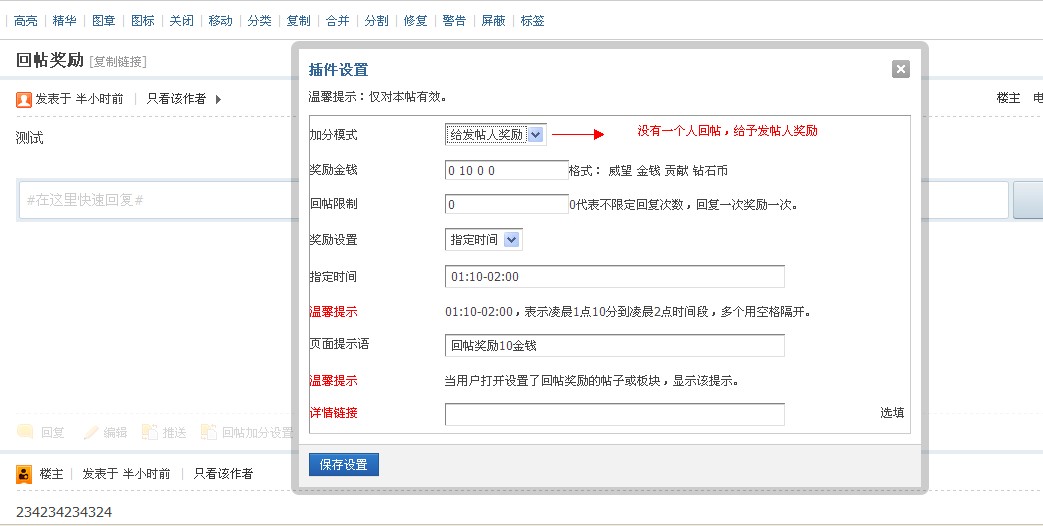The image size is (1043, 526).
Task: Click the author avatar icon beside 发表于
Action: tap(25, 99)
